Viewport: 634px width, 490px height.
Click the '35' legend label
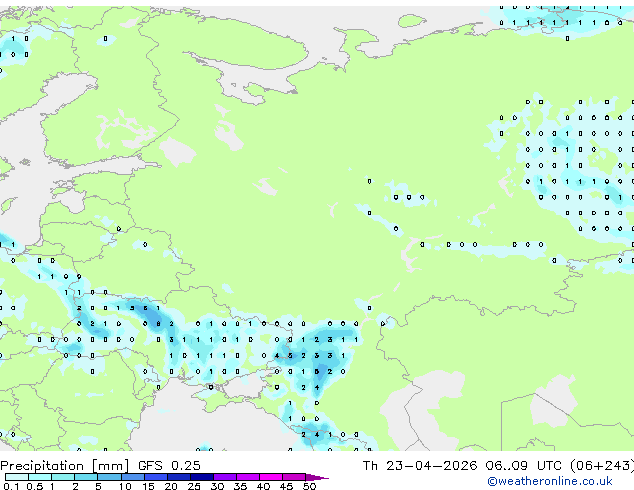coord(240,486)
